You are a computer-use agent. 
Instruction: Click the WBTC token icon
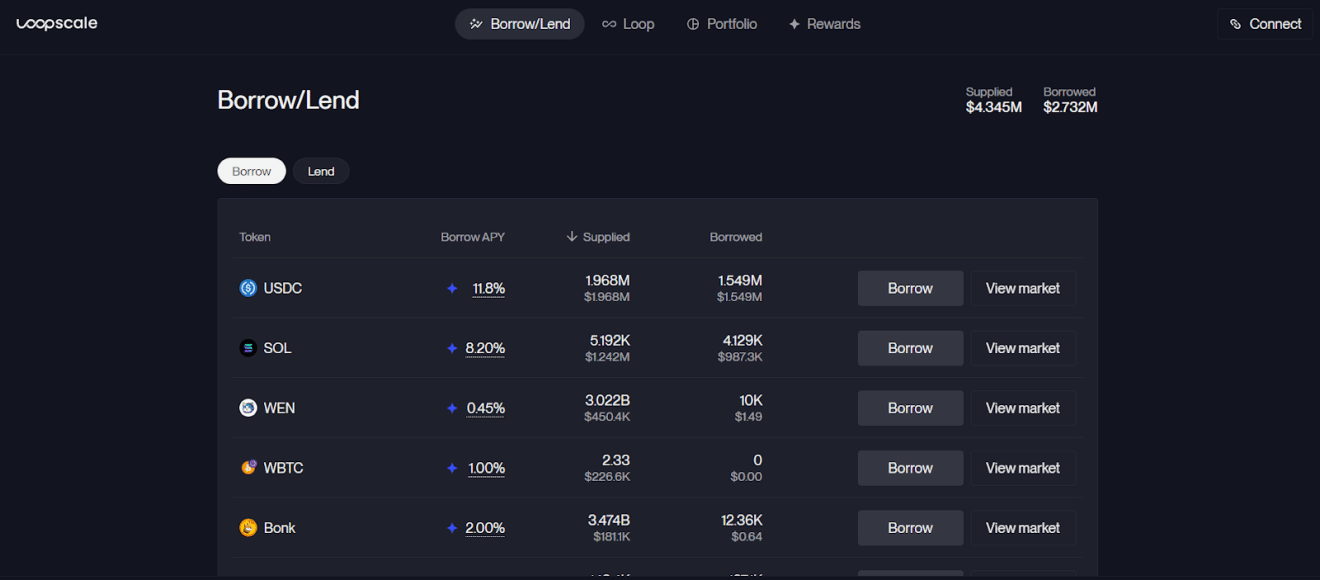click(248, 468)
